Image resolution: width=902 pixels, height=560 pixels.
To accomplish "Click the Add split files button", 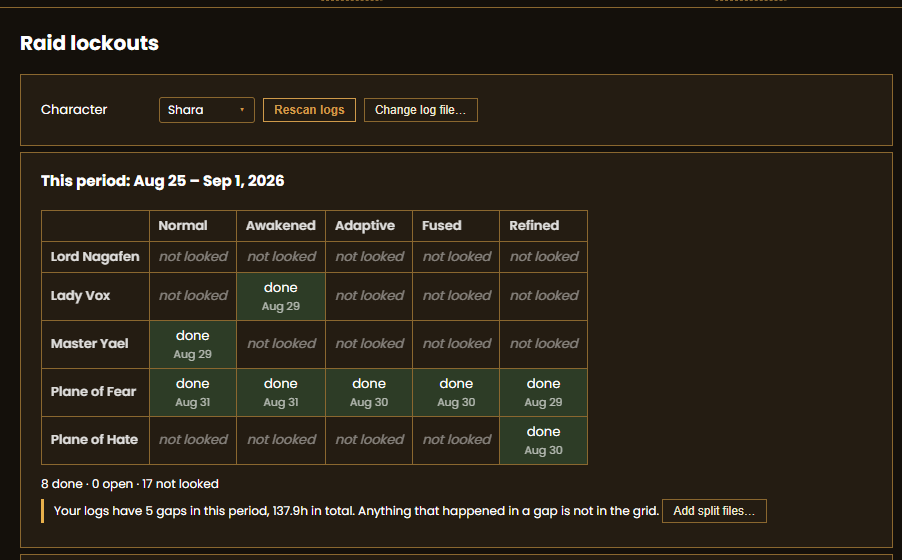I will pyautogui.click(x=714, y=511).
